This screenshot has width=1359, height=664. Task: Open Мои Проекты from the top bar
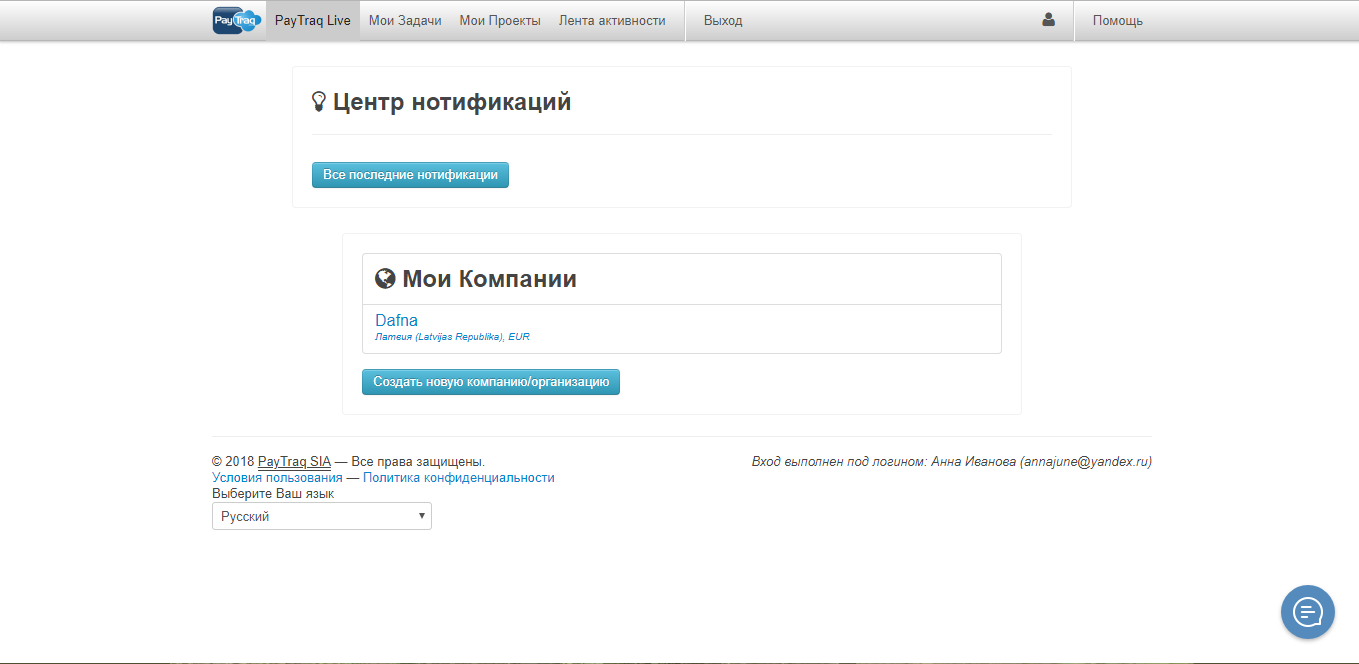point(500,19)
